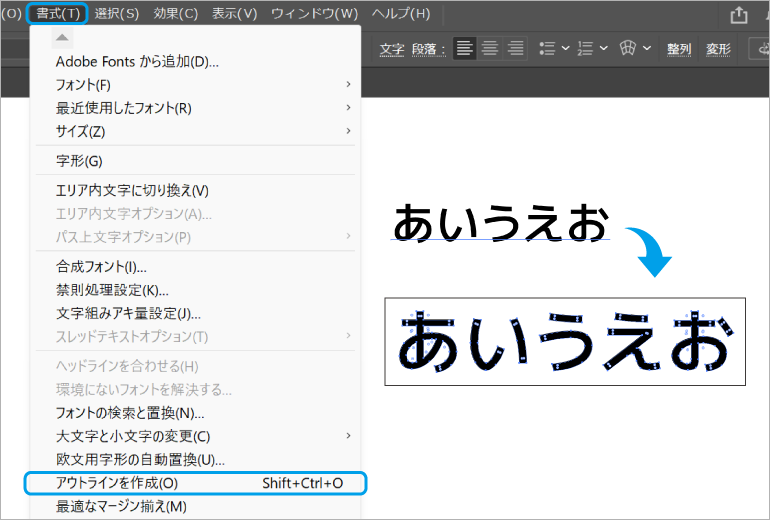Open bullet list options dropdown arrow

(565, 48)
